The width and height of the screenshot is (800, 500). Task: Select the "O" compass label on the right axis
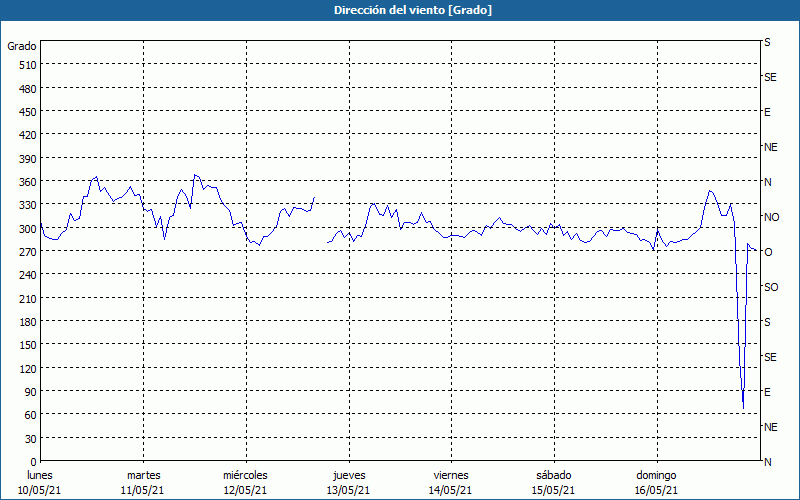[768, 252]
